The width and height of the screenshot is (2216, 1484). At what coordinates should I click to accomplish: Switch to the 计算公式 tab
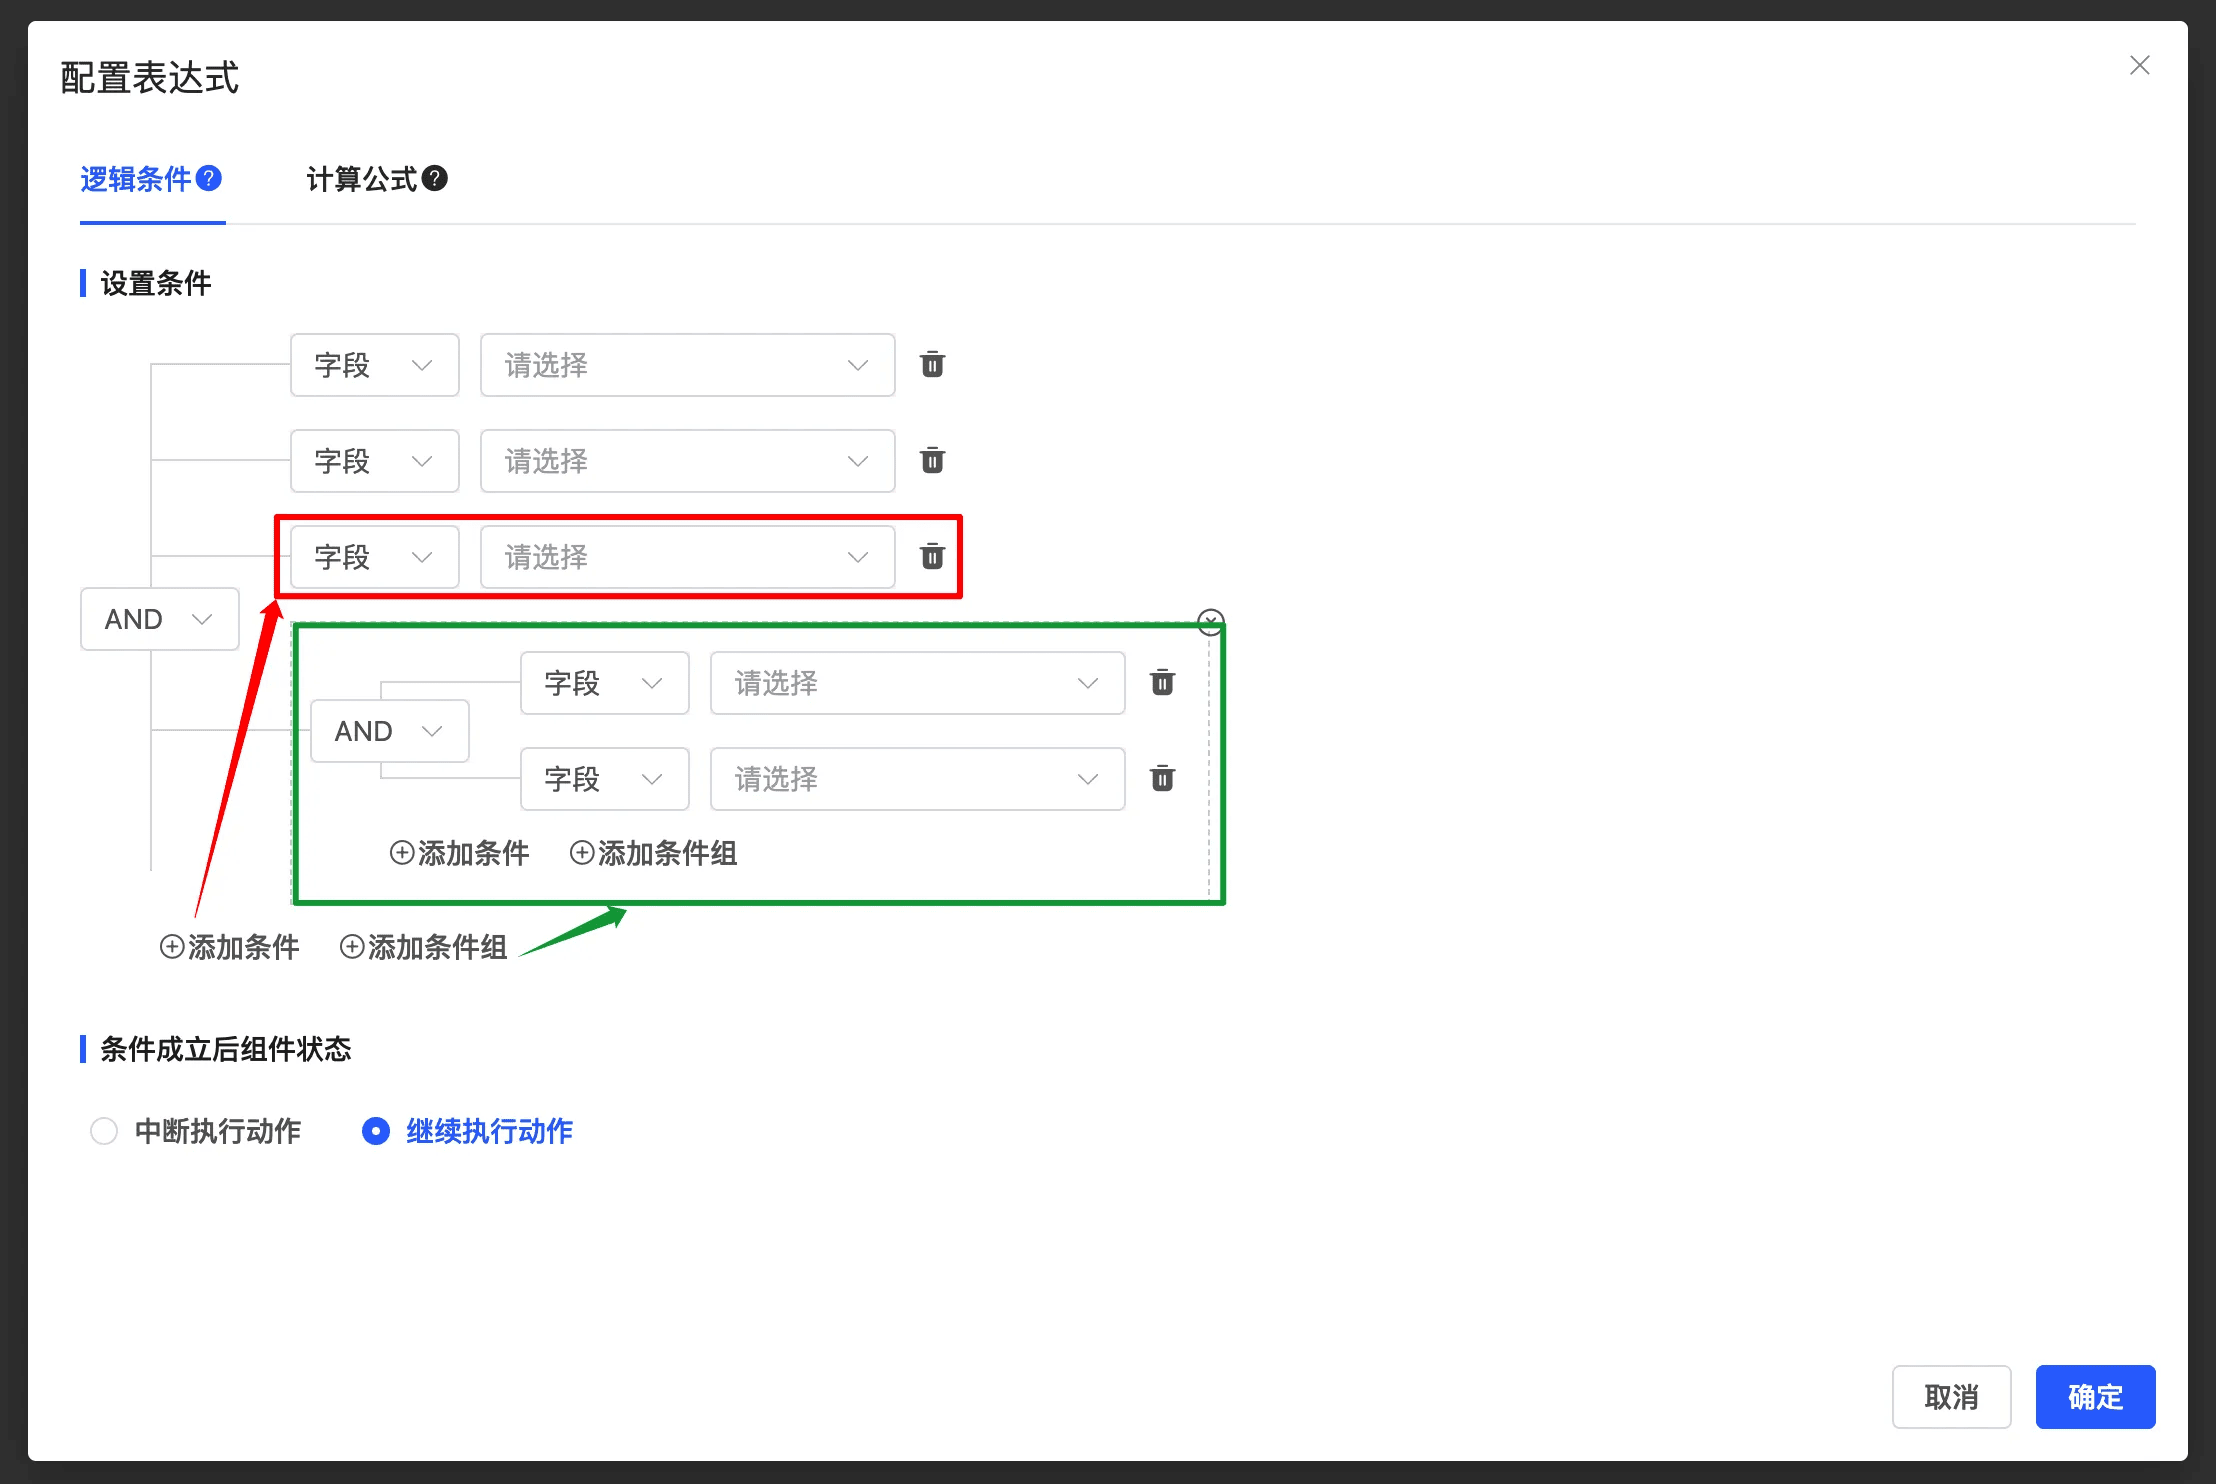(362, 179)
